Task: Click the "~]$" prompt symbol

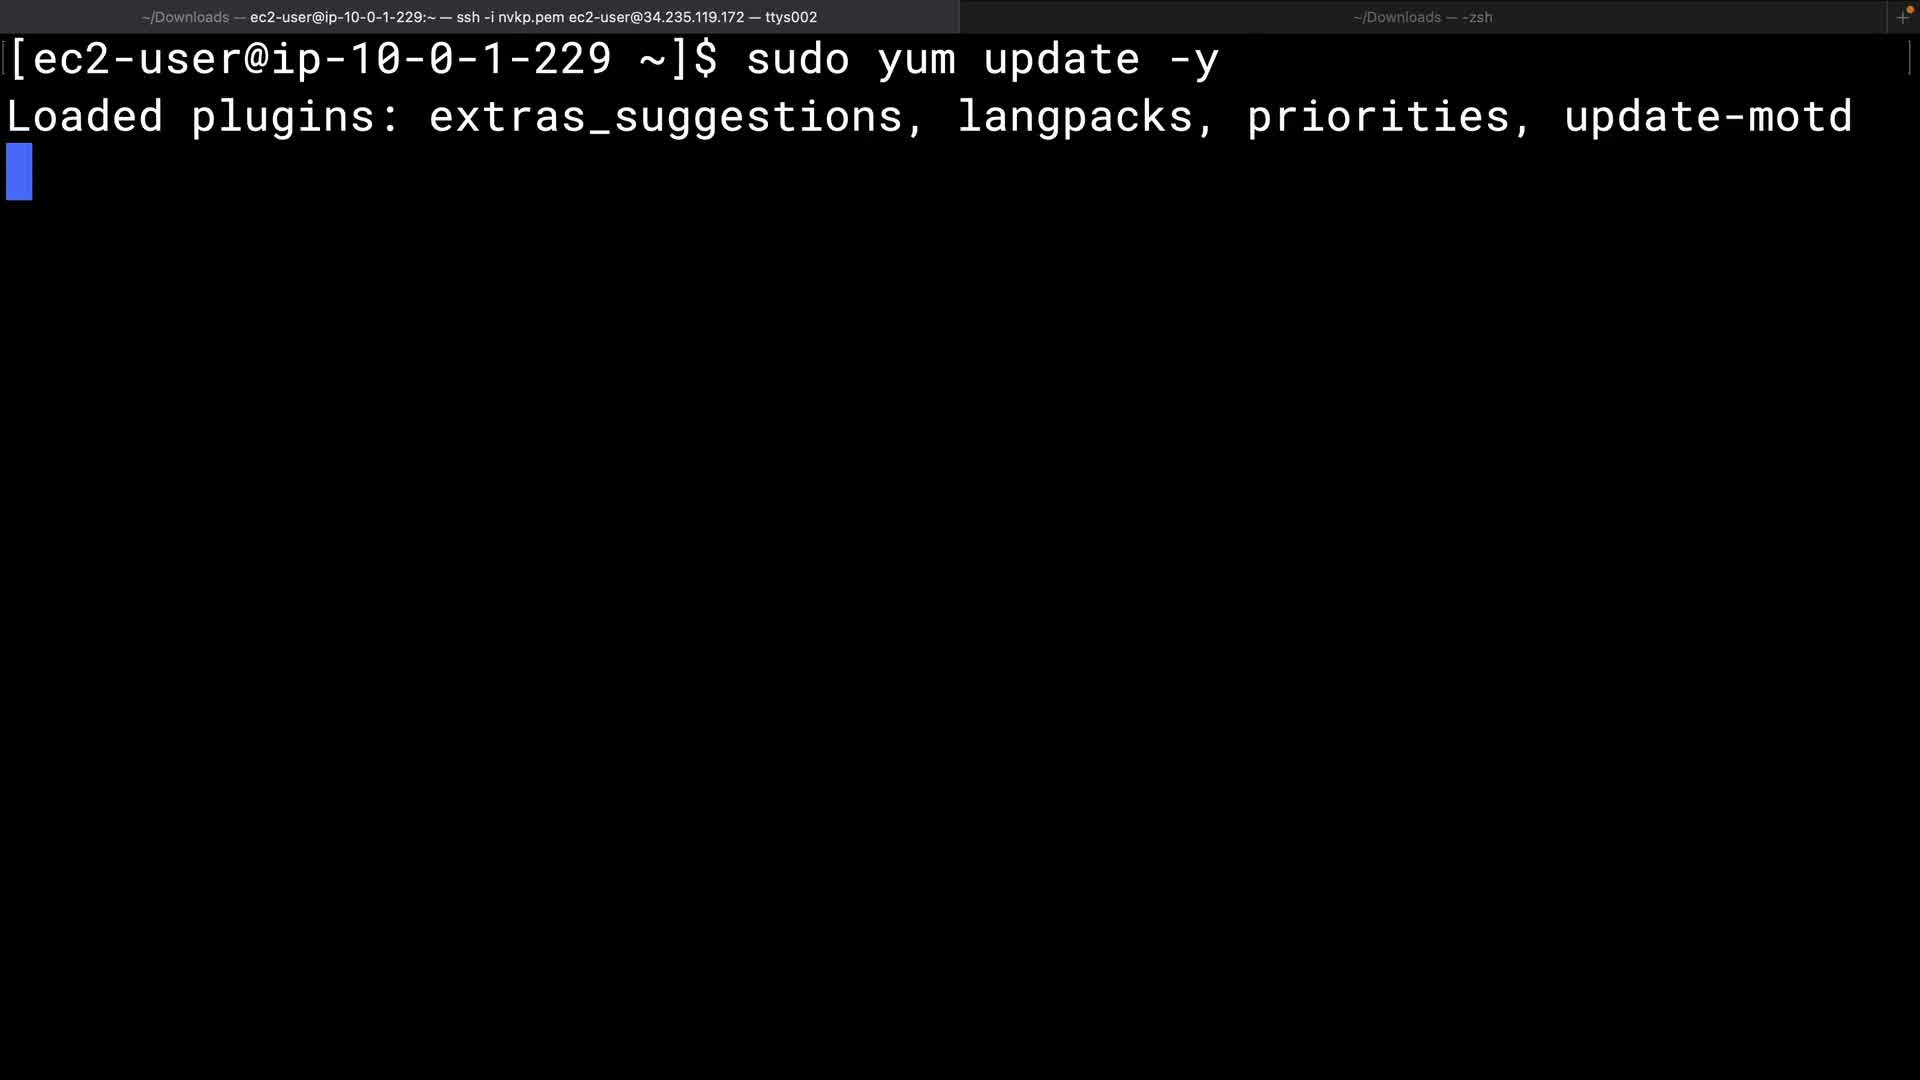Action: pos(679,60)
